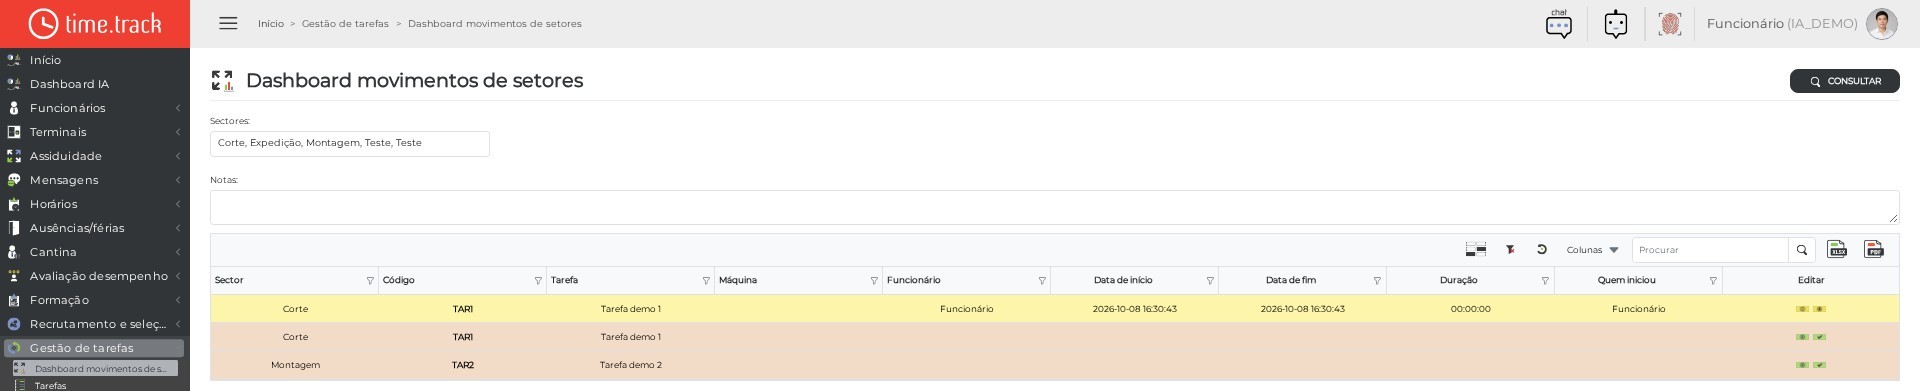Screen dimensions: 1920x391
Task: Click the CONSULTAR button
Action: click(1844, 81)
